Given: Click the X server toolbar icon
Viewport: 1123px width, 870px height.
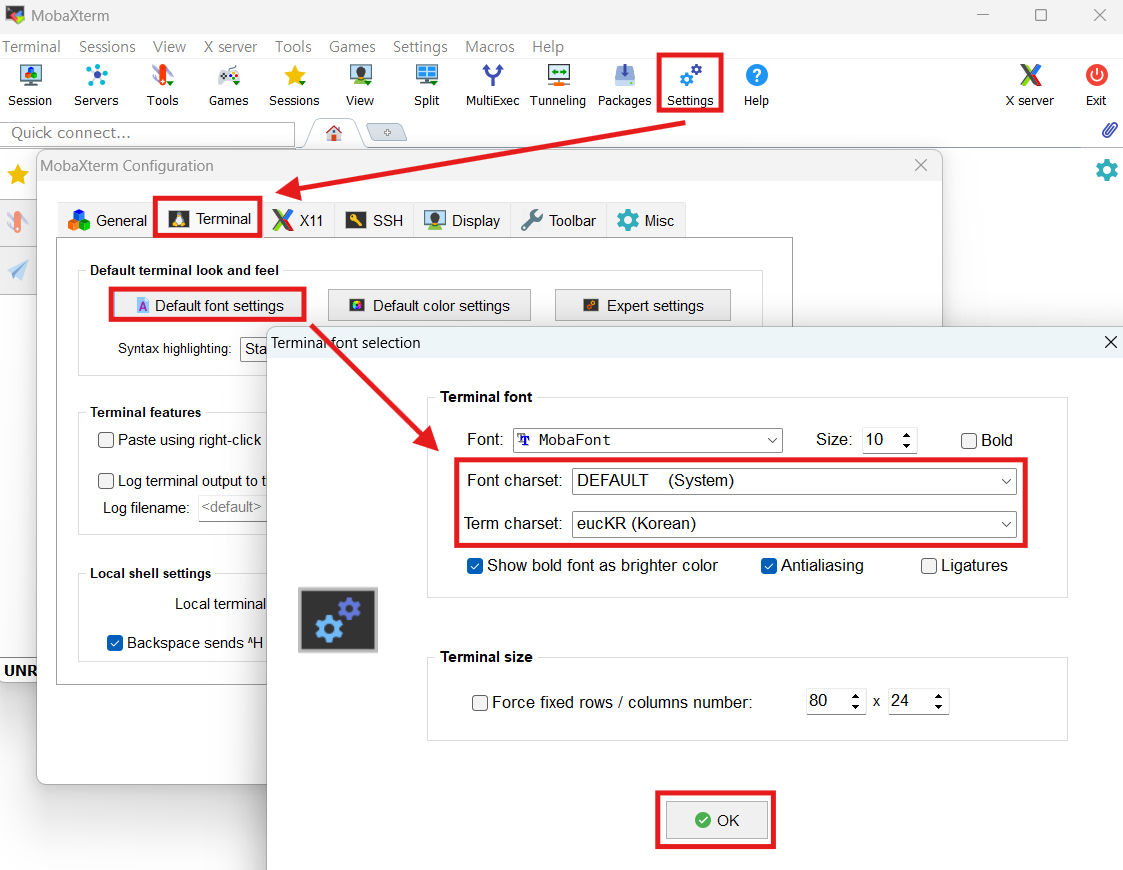Looking at the screenshot, I should tap(1030, 85).
